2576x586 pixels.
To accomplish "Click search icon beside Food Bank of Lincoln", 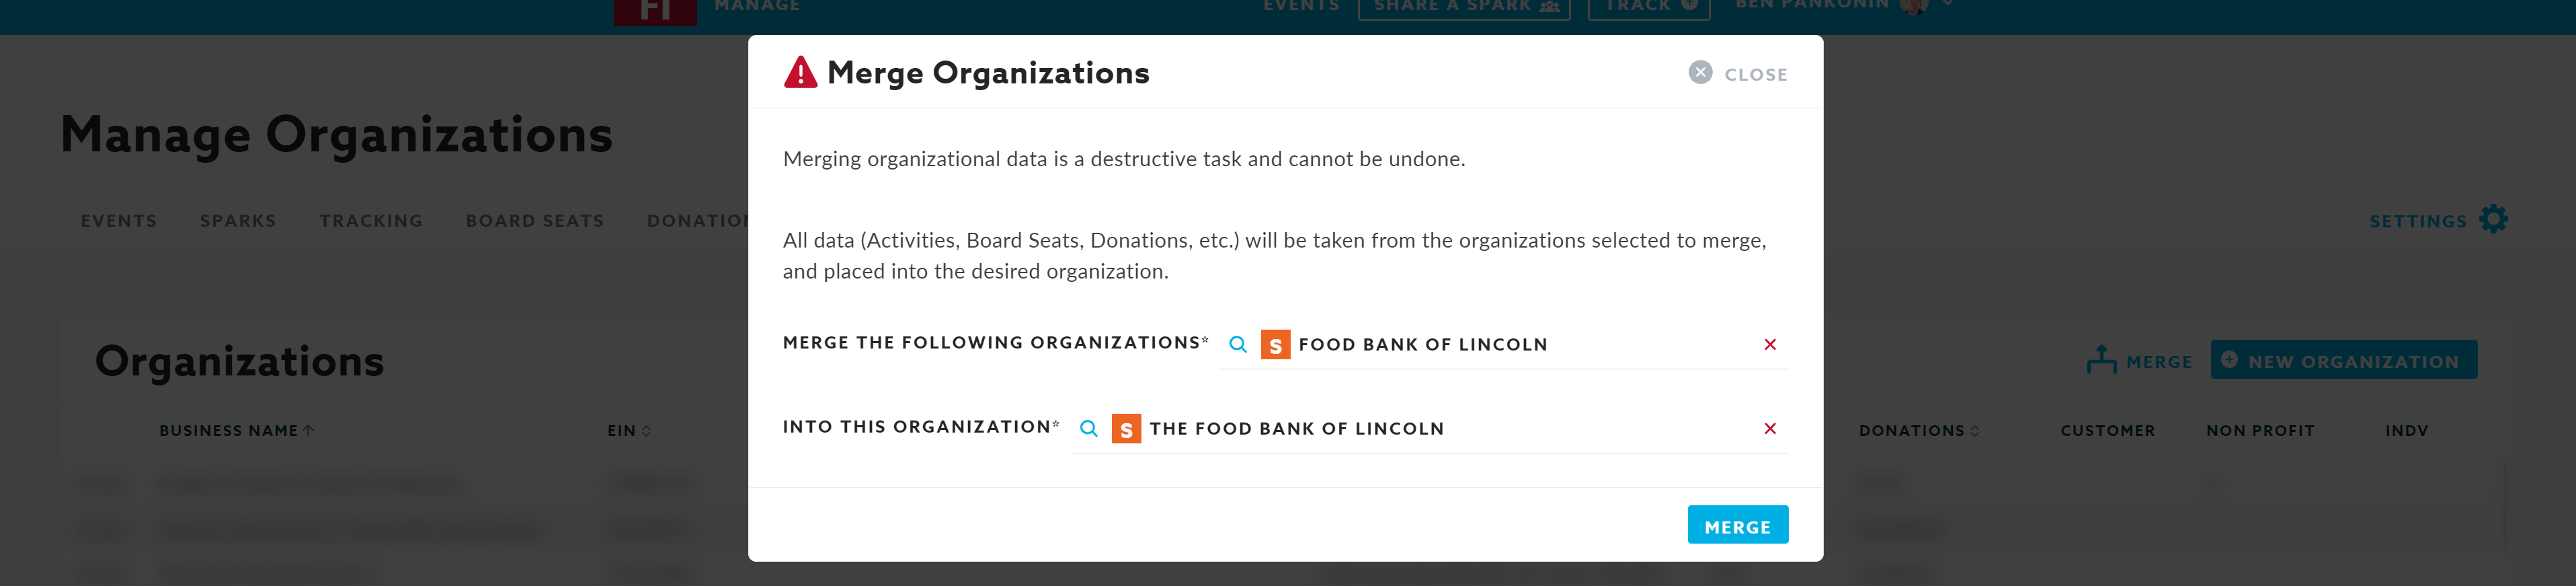I will pyautogui.click(x=1237, y=345).
